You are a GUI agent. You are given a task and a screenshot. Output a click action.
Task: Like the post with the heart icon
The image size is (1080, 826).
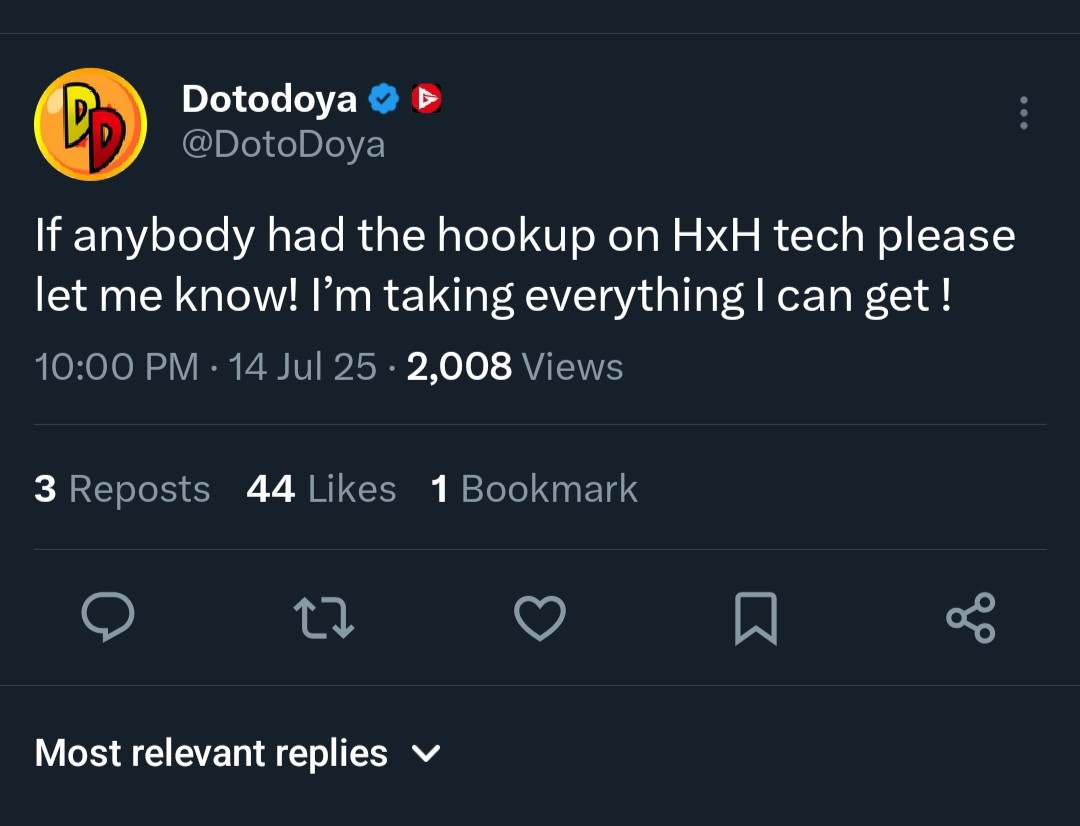[540, 617]
